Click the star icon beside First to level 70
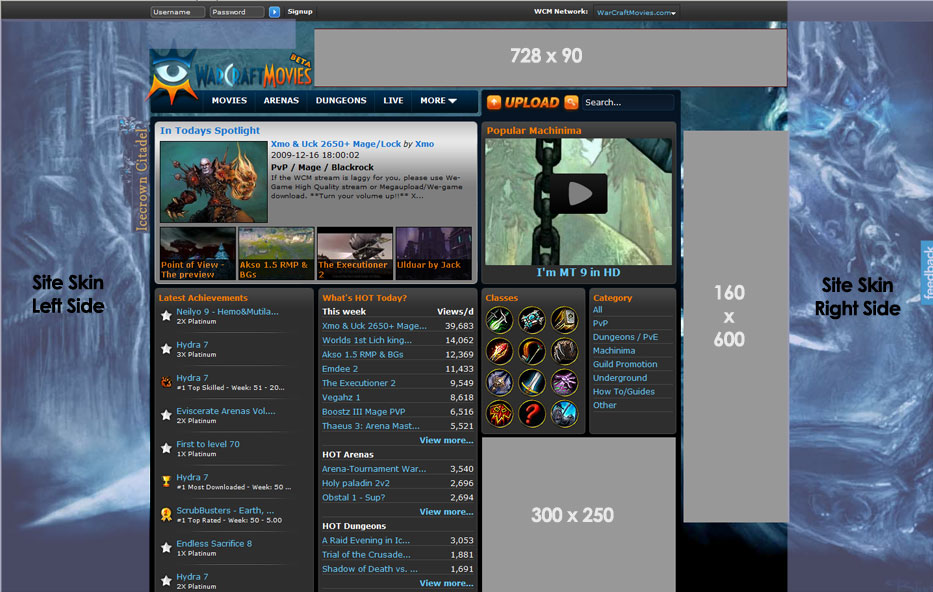The height and width of the screenshot is (592, 933). pos(167,448)
